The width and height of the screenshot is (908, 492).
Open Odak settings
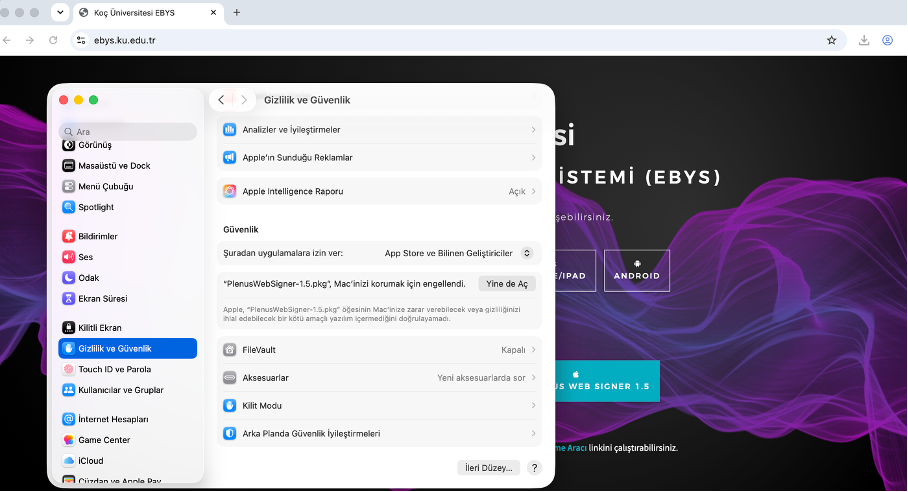click(127, 278)
